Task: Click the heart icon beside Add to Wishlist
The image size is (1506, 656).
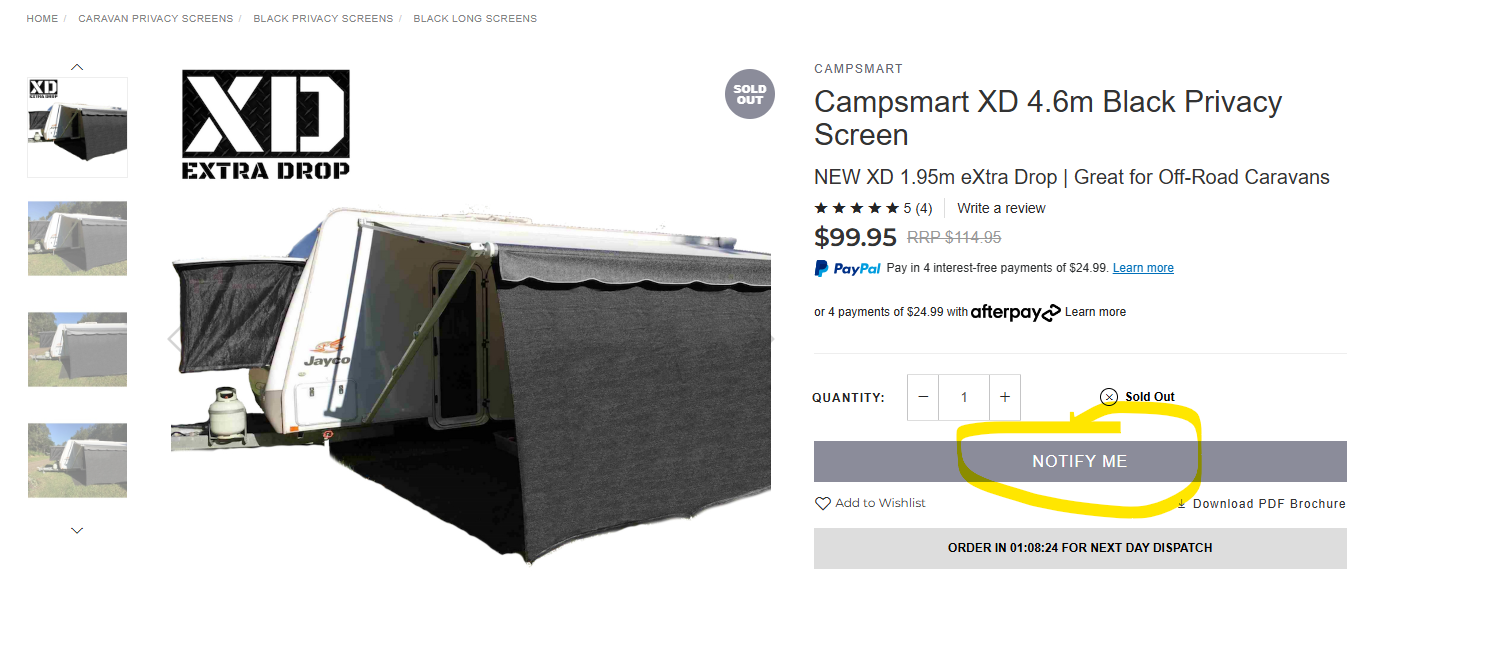Action: click(x=823, y=503)
